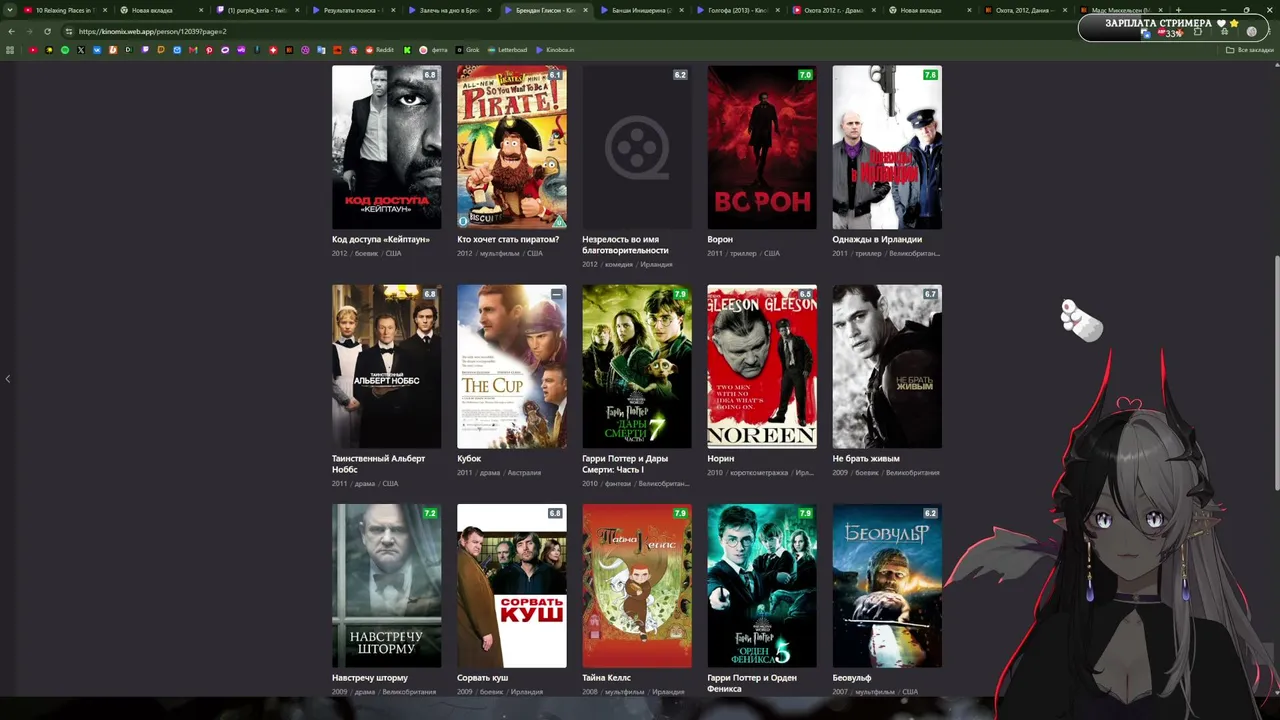Open the Noreen movie poster
The image size is (1280, 720).
click(762, 366)
